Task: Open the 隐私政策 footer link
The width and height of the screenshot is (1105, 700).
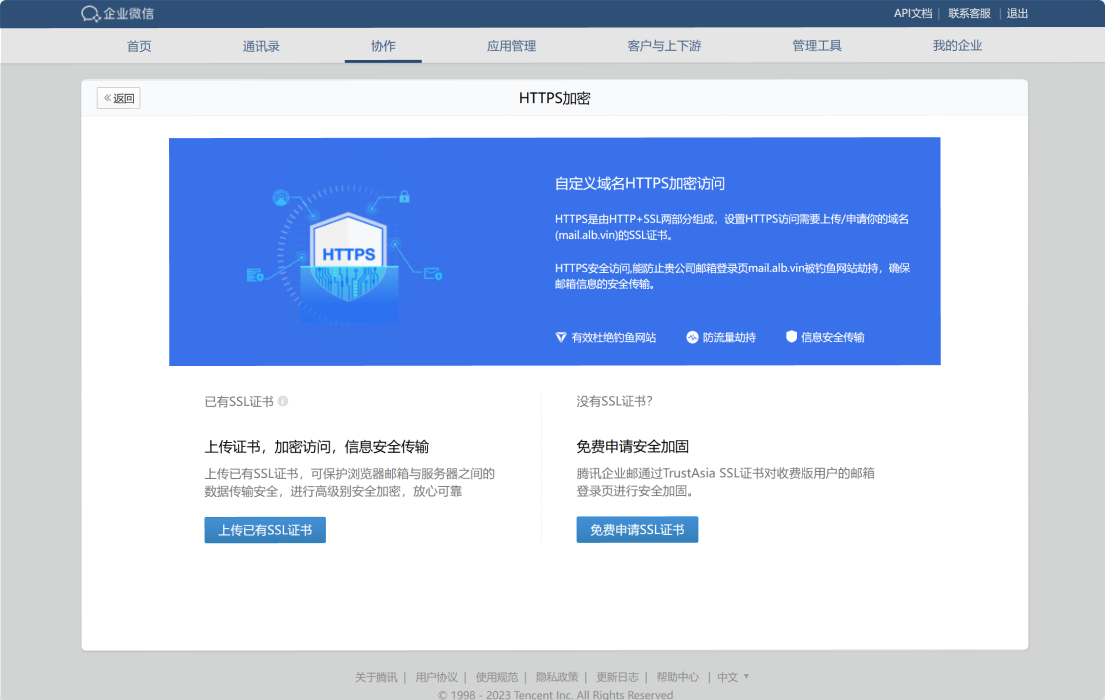Action: coord(557,677)
